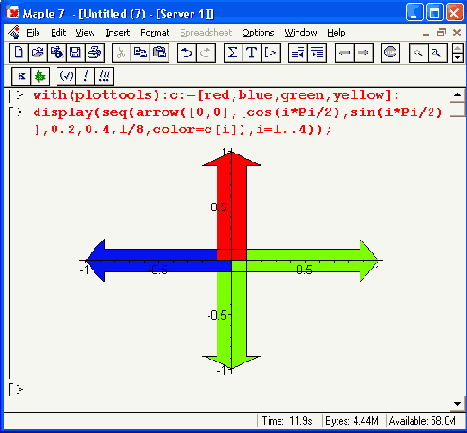467x433 pixels.
Task: Click the Maple 7 title bar icon
Action: click(x=13, y=13)
